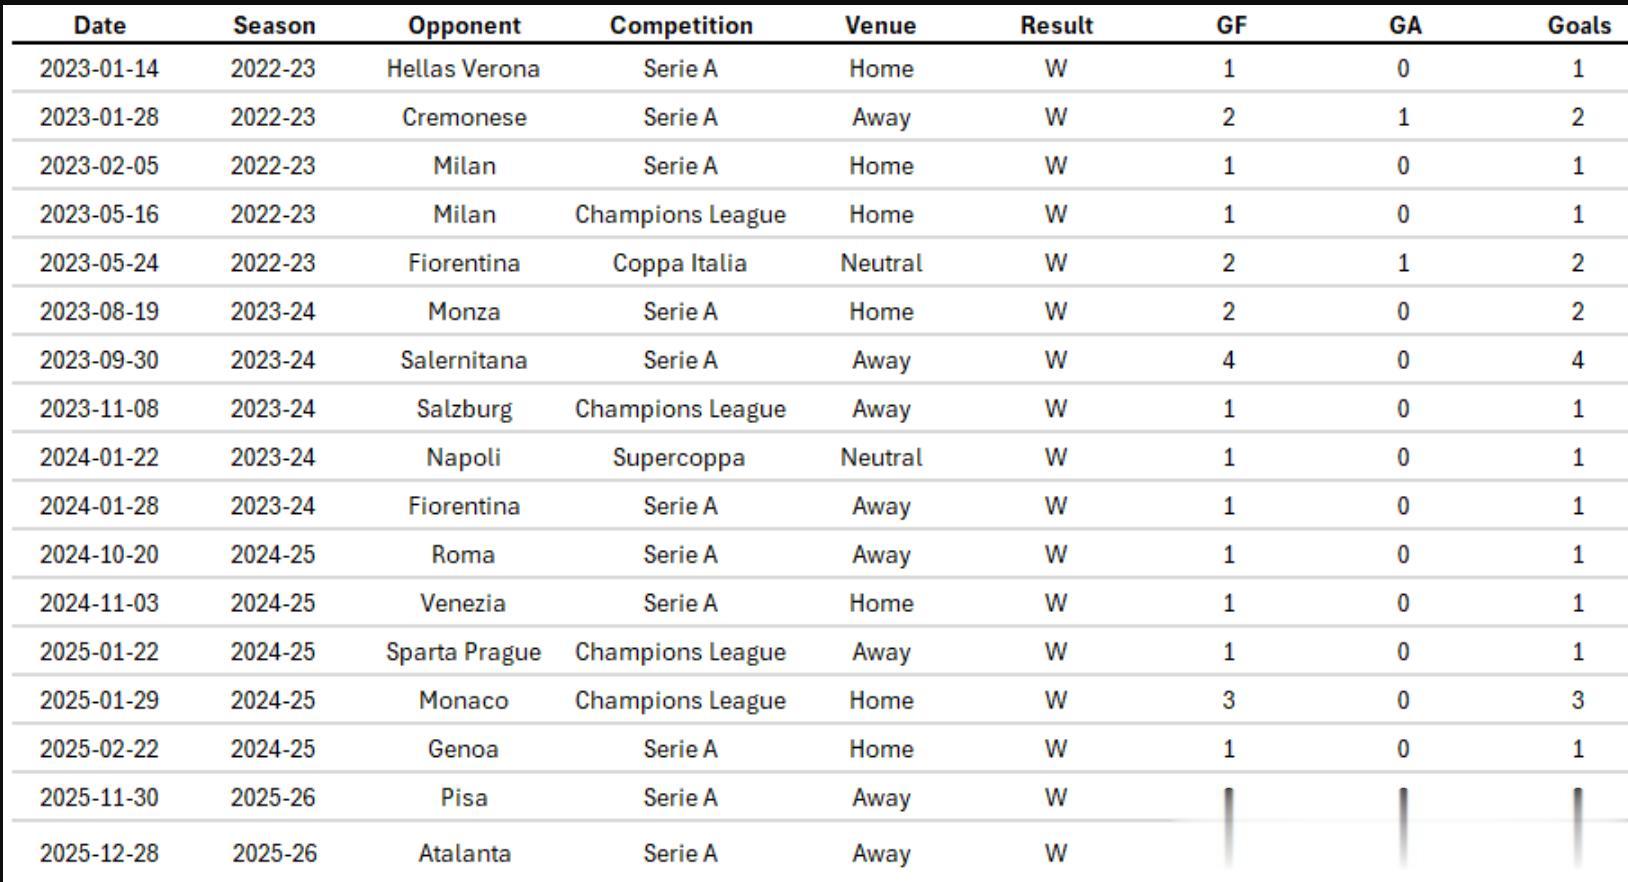This screenshot has width=1628, height=882.
Task: Click the GF column header
Action: (x=1231, y=25)
